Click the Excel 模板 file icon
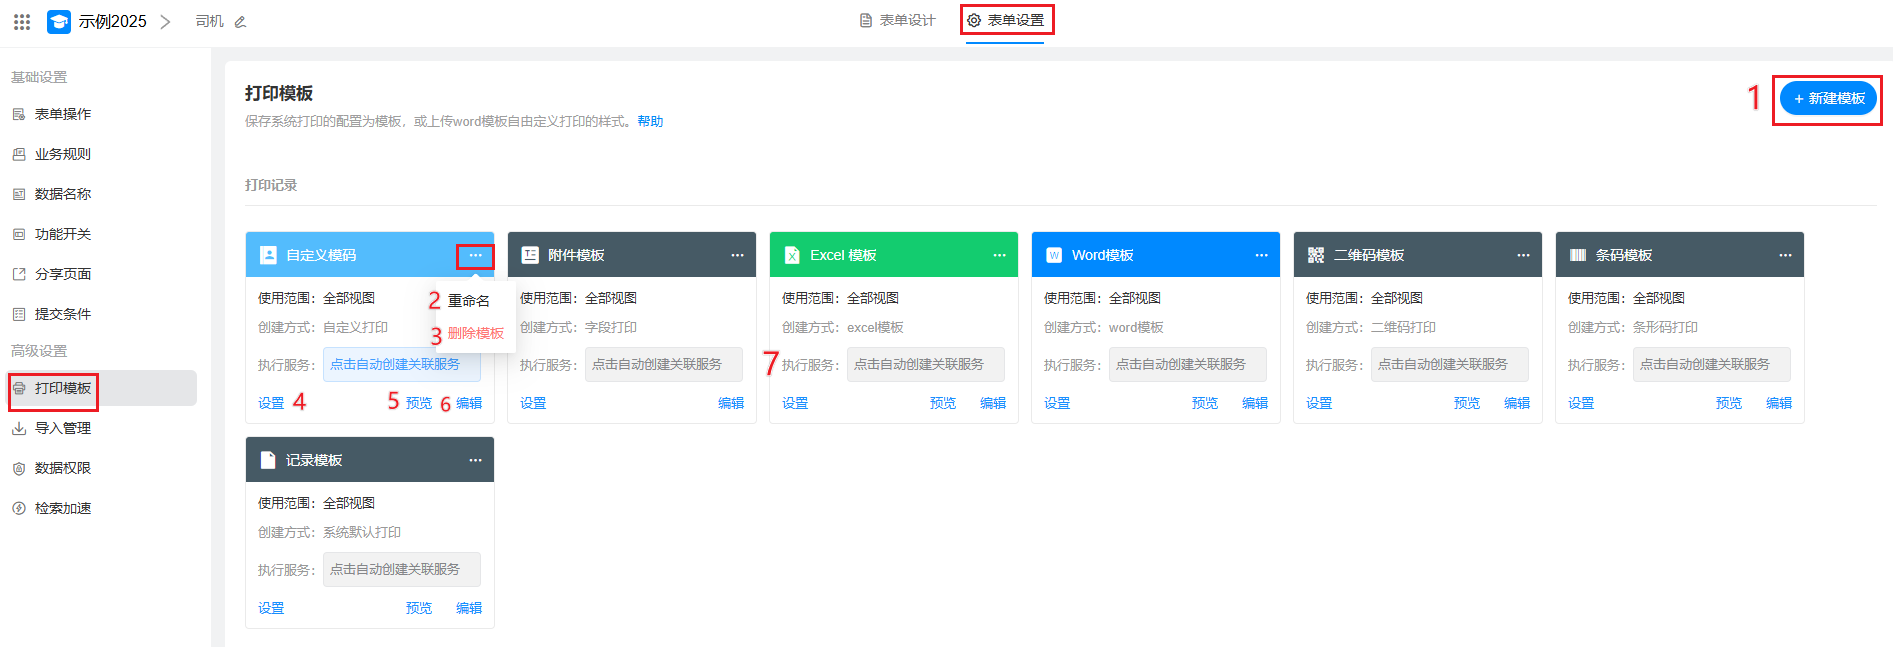 coord(791,255)
